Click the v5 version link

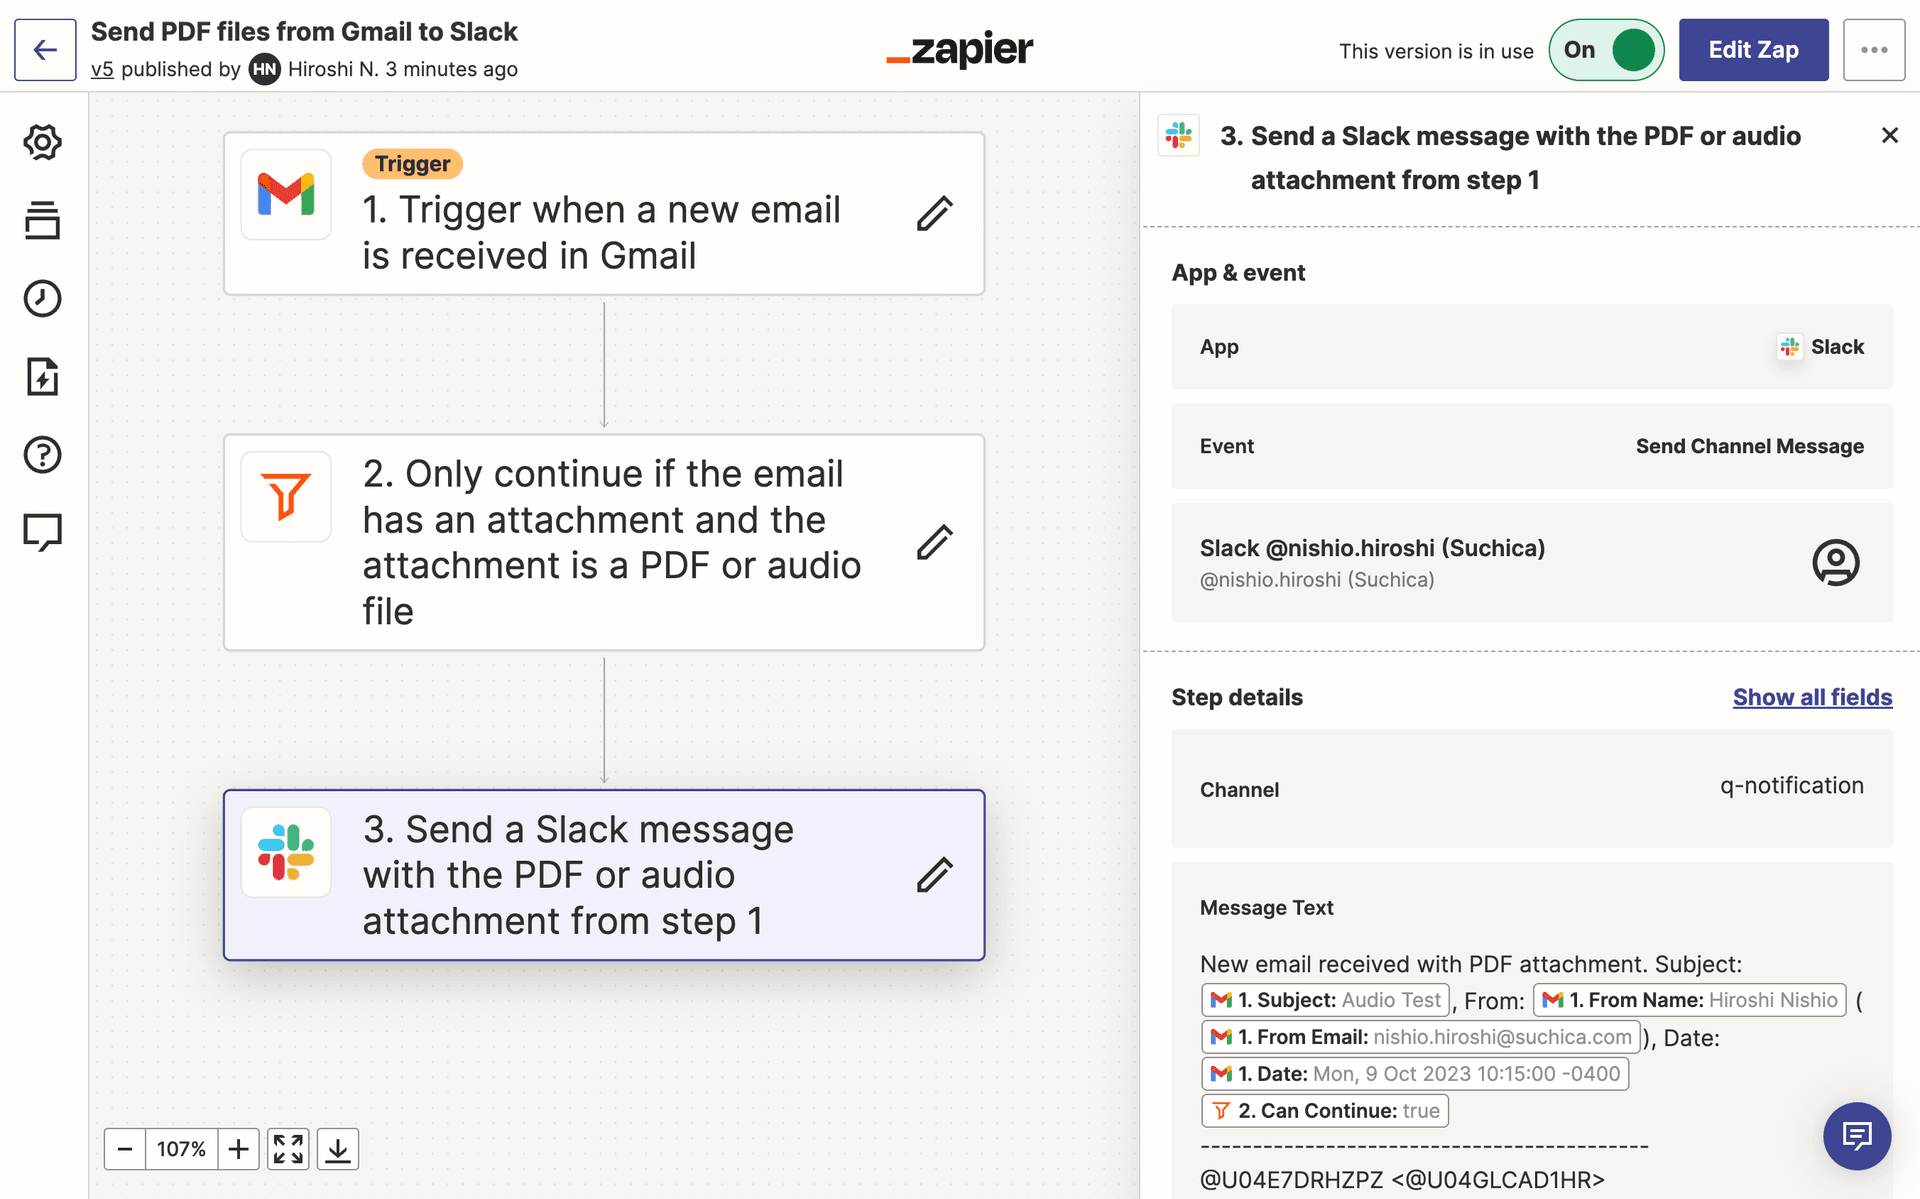(x=102, y=69)
